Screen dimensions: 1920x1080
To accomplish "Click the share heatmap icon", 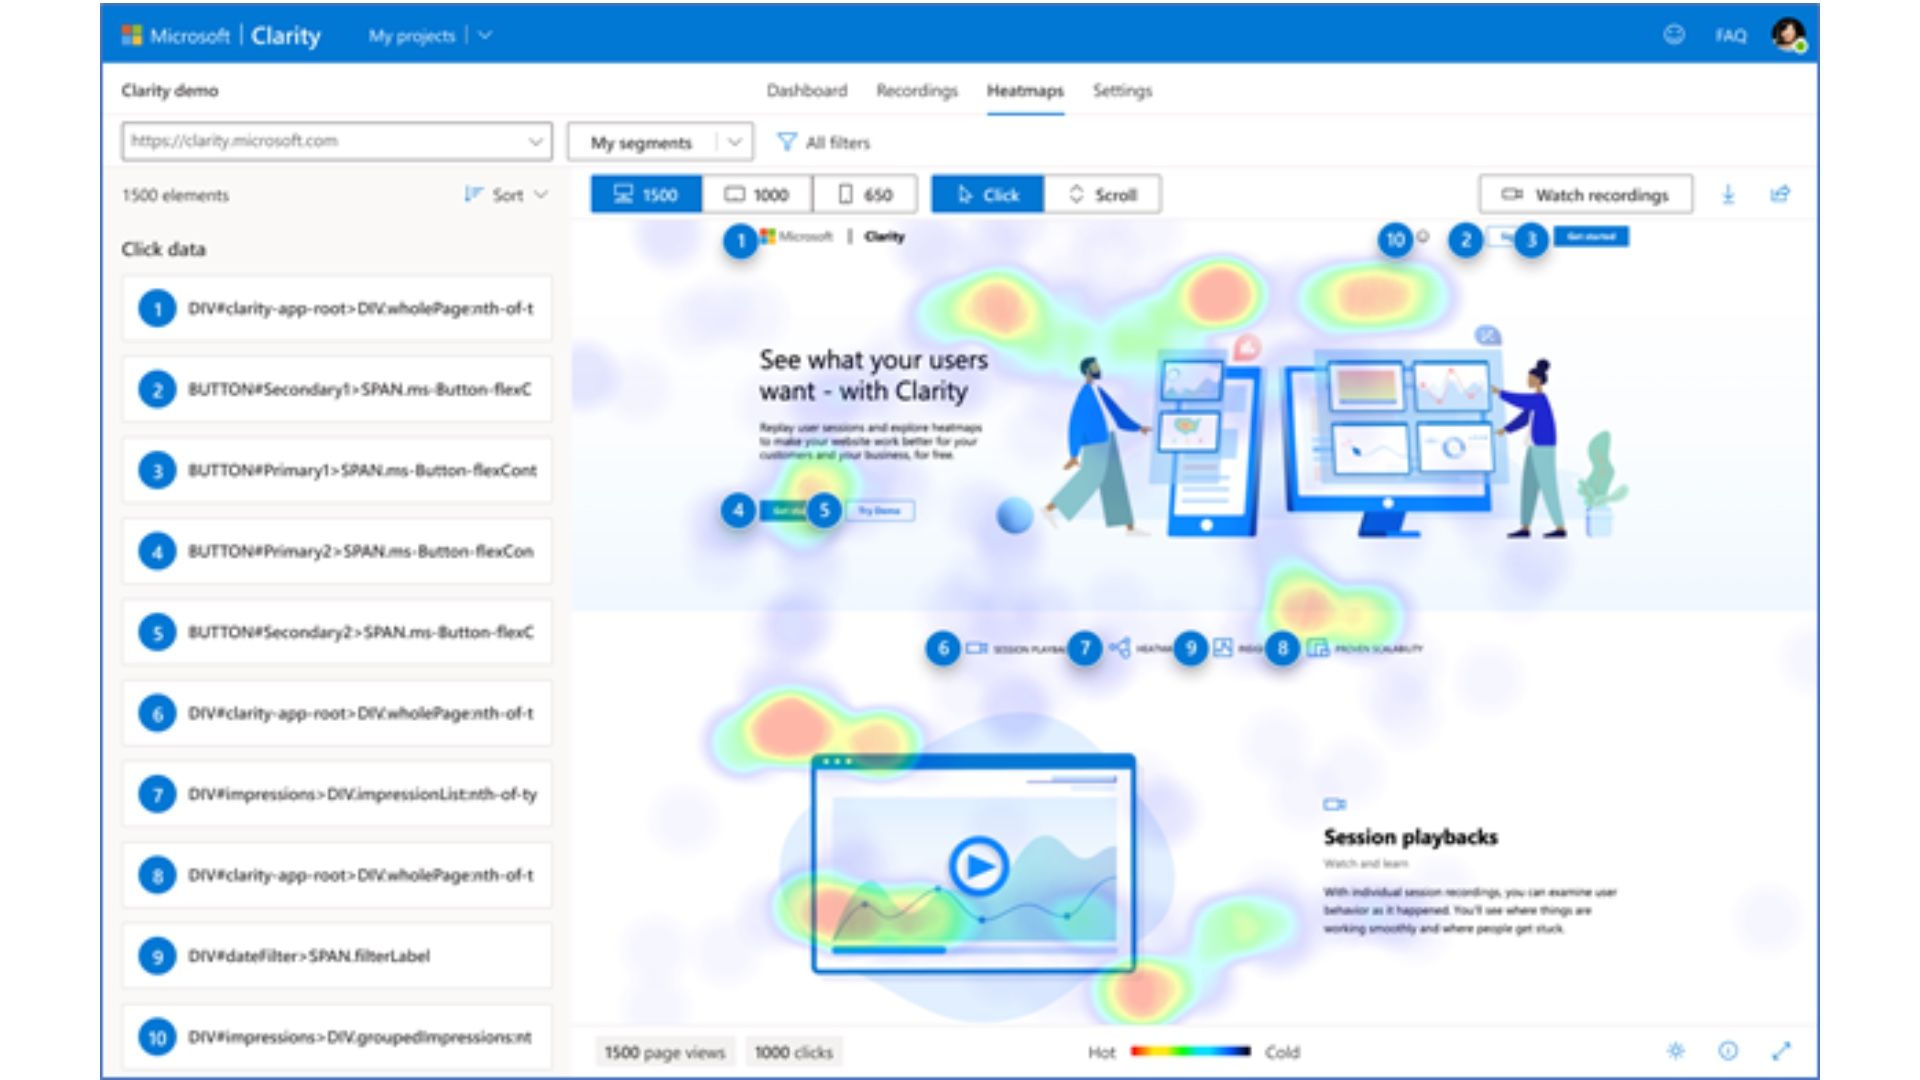I will [1780, 194].
